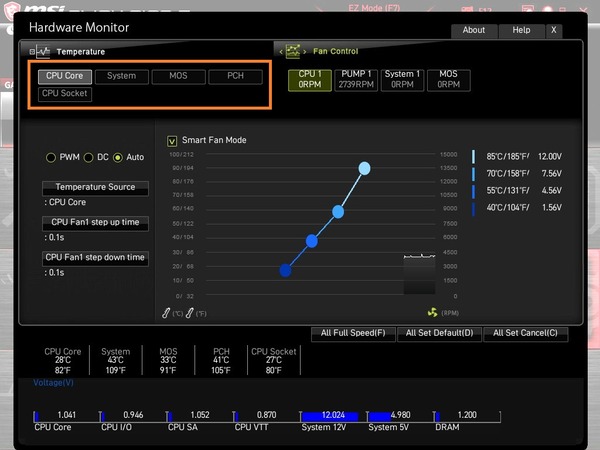
Task: Click the 85°C/185°F 12.00V color bar
Action: [x=474, y=157]
